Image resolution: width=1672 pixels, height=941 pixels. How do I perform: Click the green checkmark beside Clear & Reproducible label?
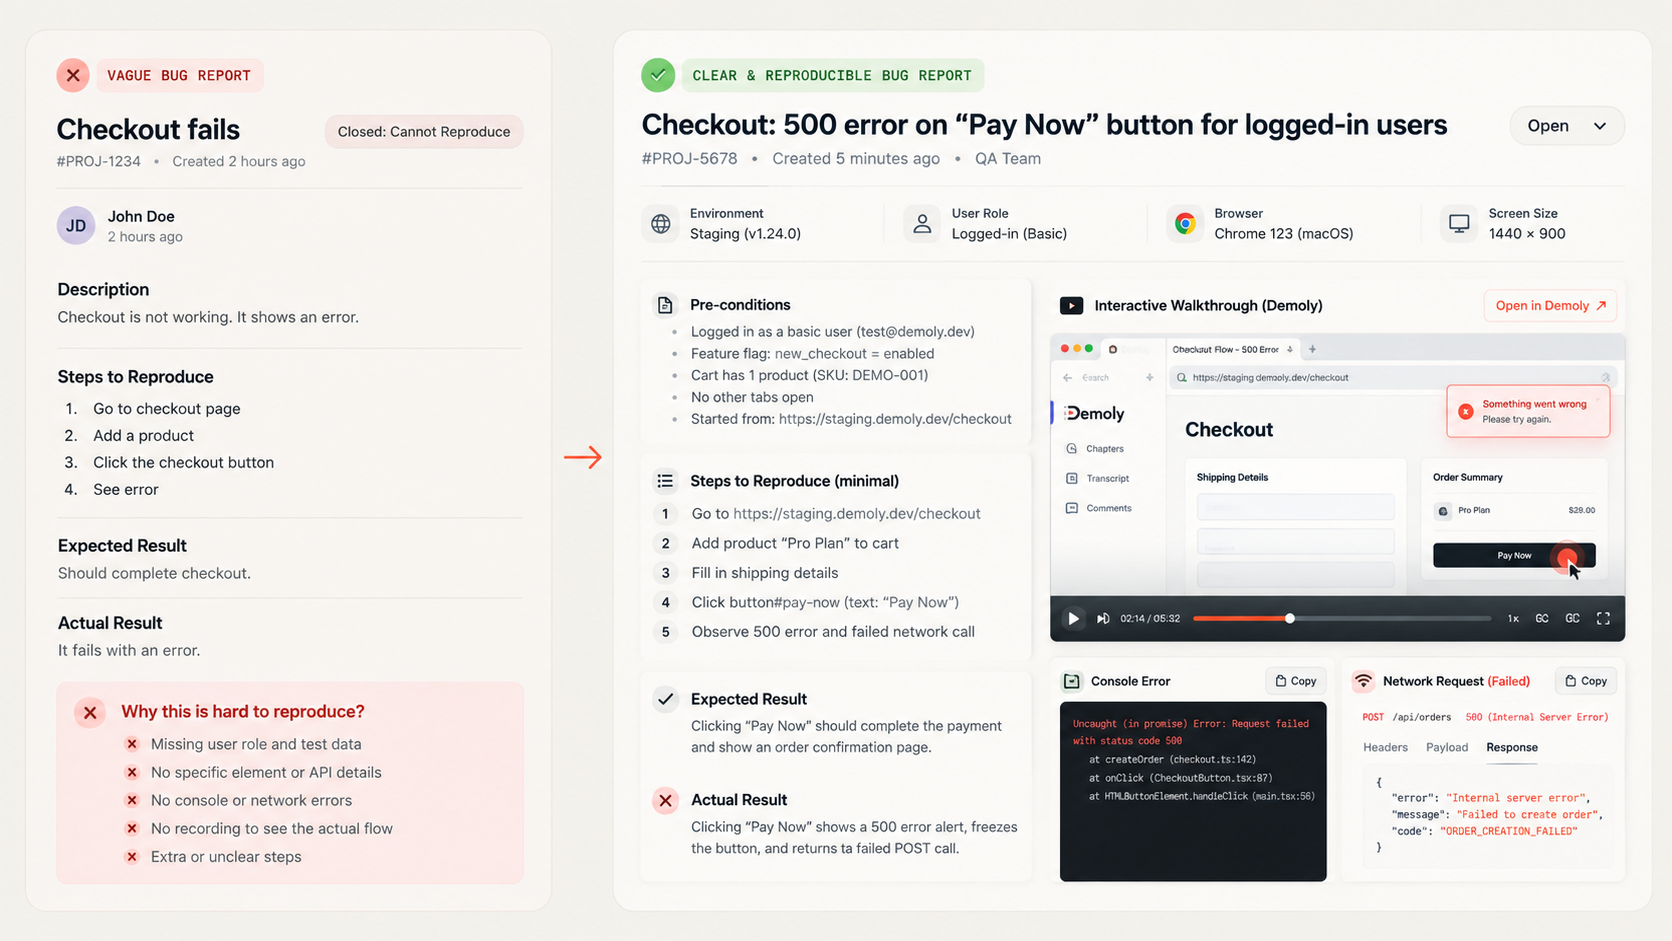click(658, 75)
